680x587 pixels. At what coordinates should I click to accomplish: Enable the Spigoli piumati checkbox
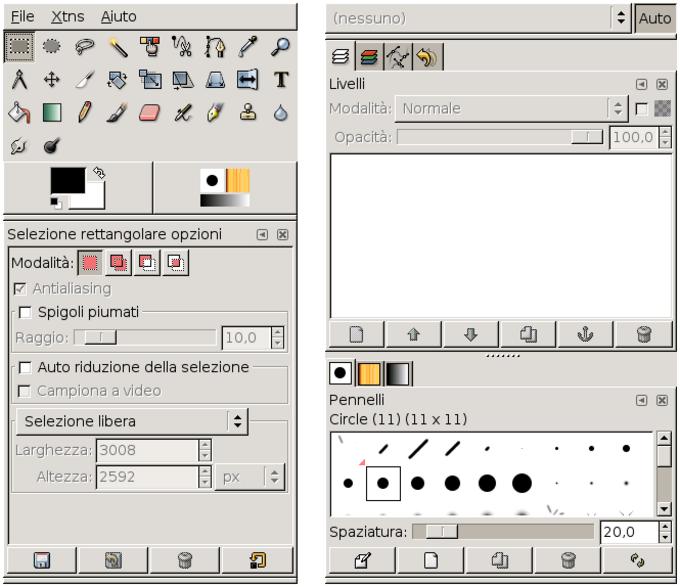tap(26, 312)
